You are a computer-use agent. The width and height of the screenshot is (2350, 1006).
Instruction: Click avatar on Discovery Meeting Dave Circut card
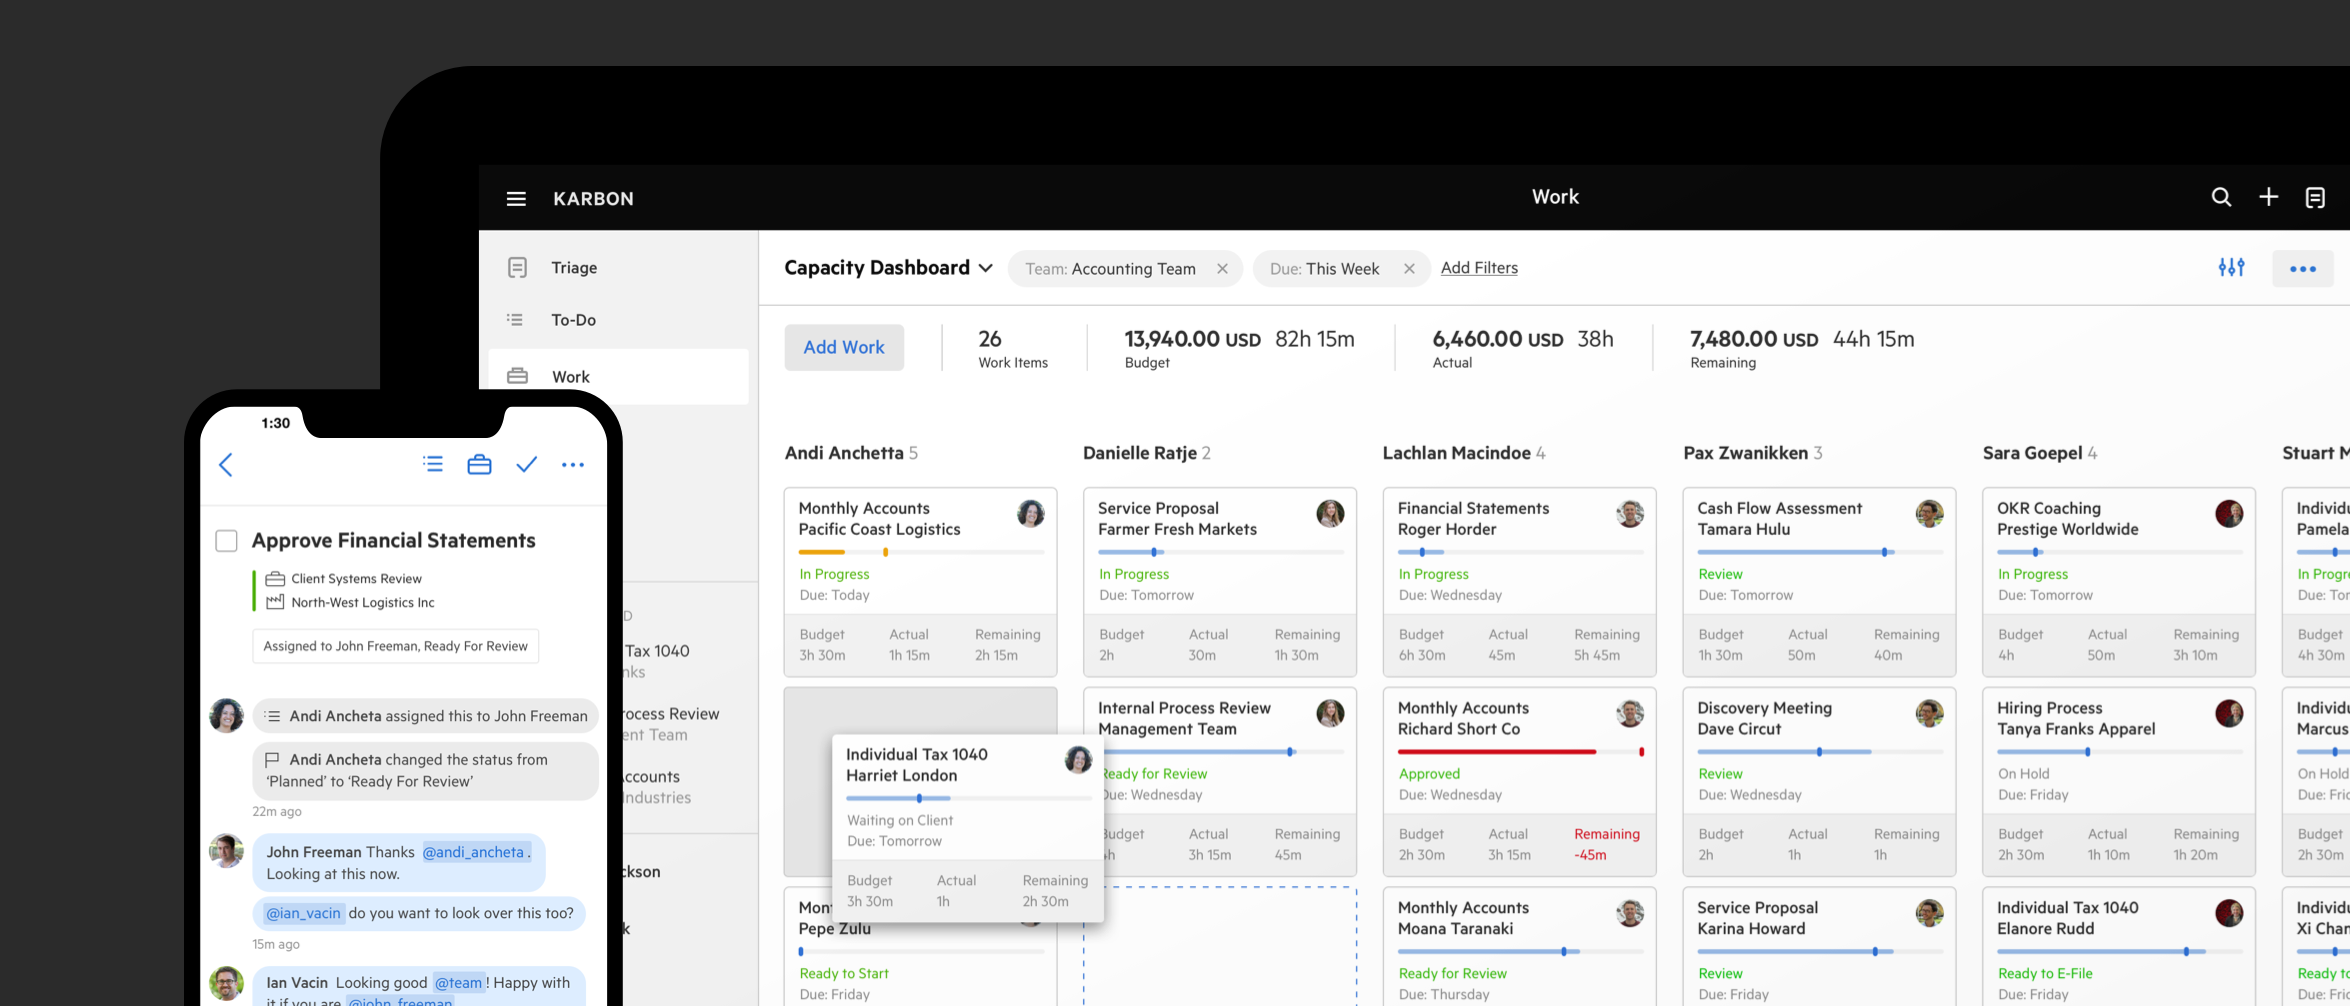pos(1929,713)
